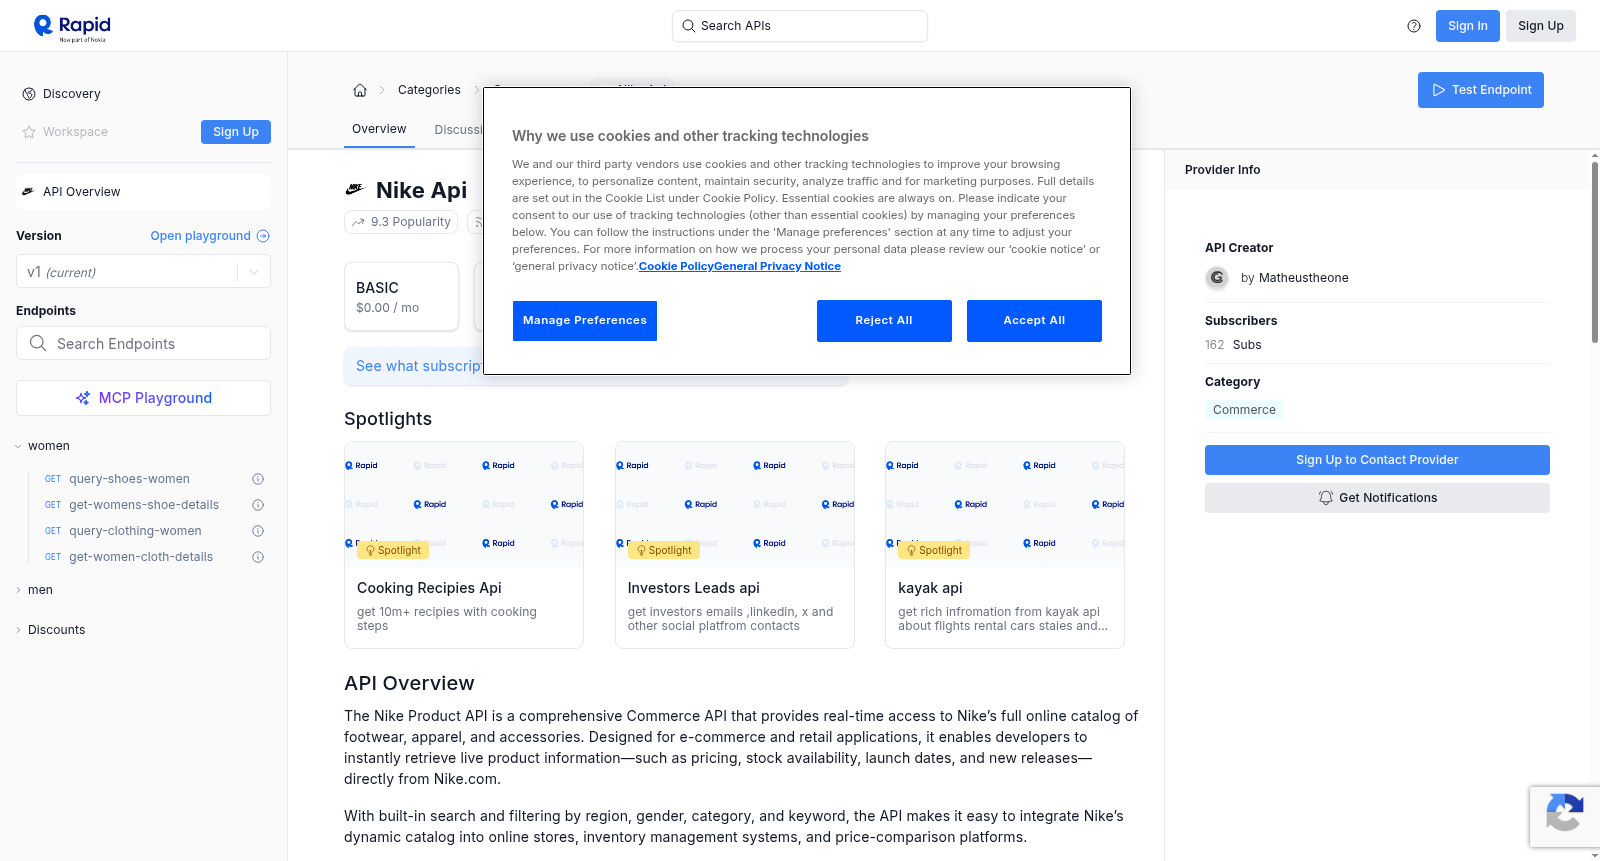Show info for query-clothing-women endpoint

click(x=258, y=531)
